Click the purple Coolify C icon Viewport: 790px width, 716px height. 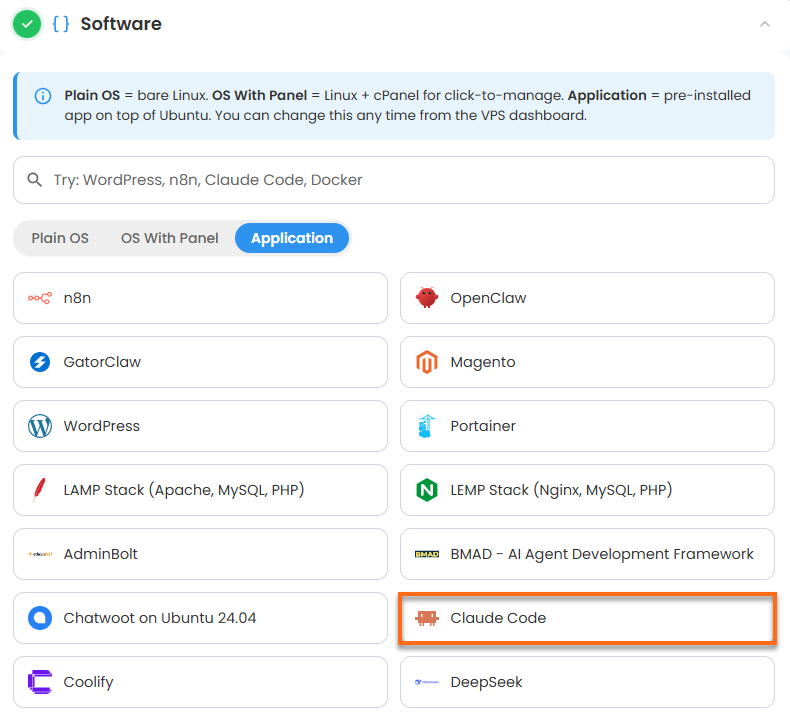click(40, 682)
